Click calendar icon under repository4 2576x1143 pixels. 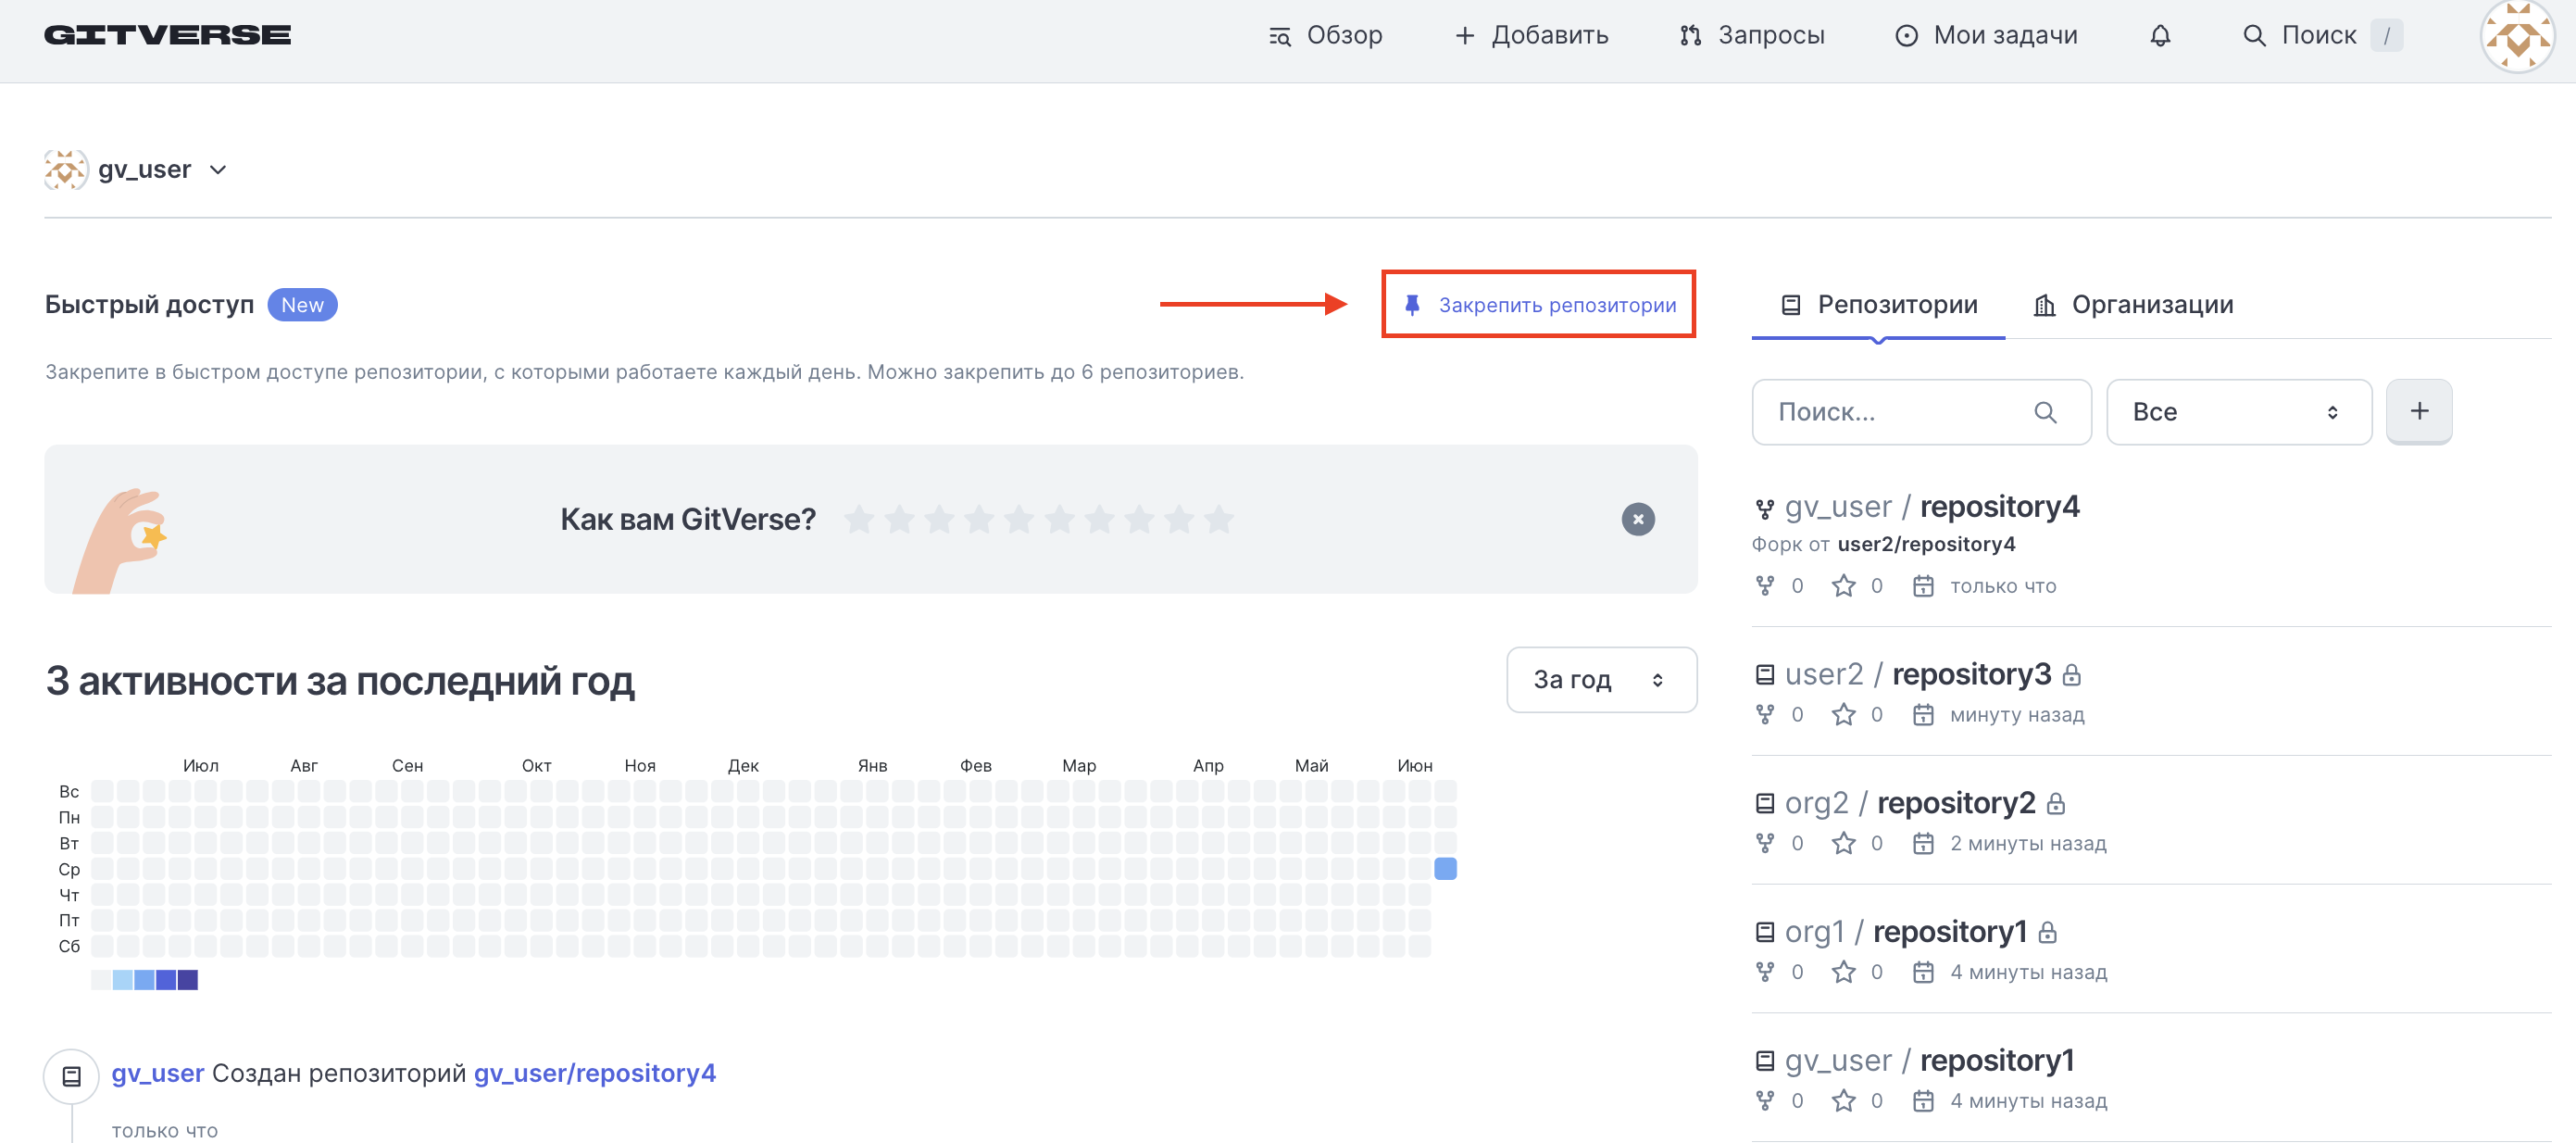tap(1923, 586)
